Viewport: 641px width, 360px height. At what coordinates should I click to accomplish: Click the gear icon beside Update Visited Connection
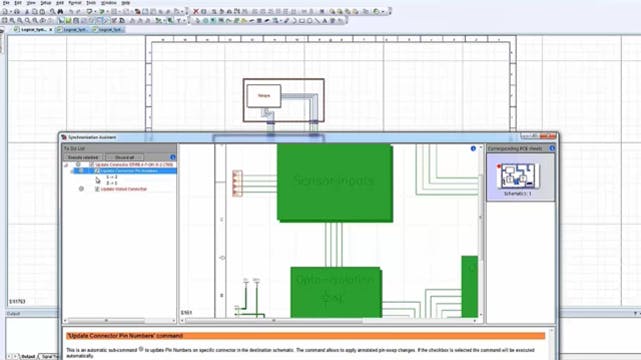pos(81,189)
